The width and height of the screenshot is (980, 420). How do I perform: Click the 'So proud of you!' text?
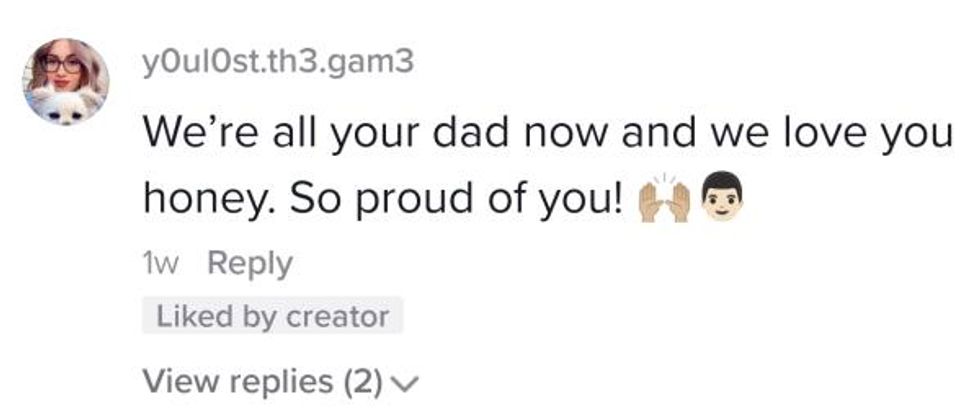458,199
